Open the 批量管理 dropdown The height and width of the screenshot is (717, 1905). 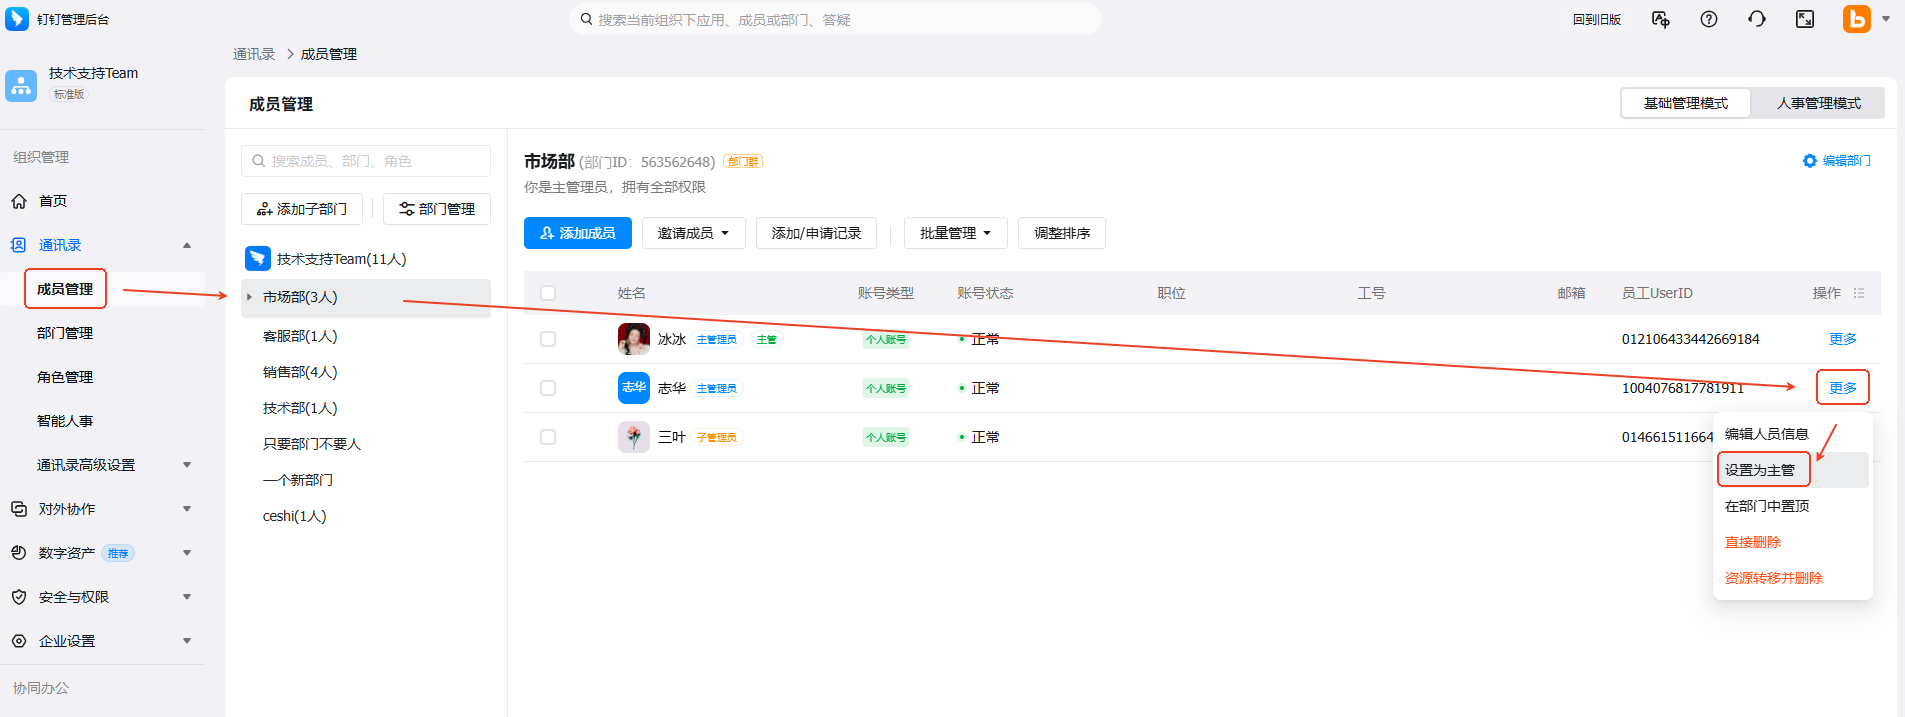(955, 233)
